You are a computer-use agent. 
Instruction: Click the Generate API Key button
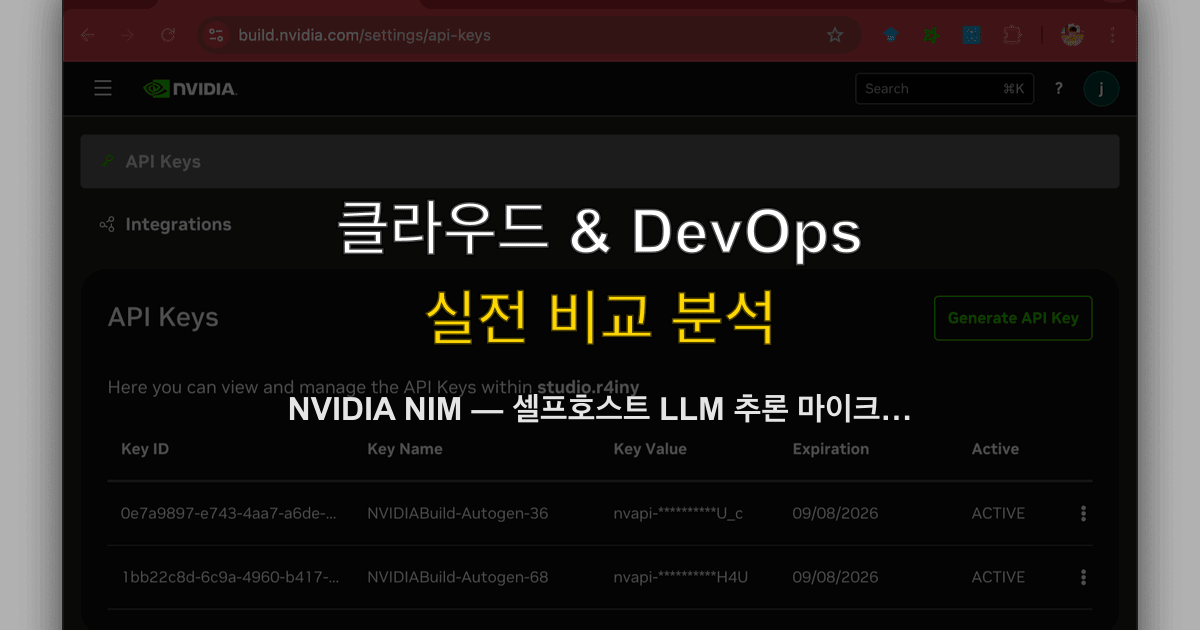[1013, 318]
